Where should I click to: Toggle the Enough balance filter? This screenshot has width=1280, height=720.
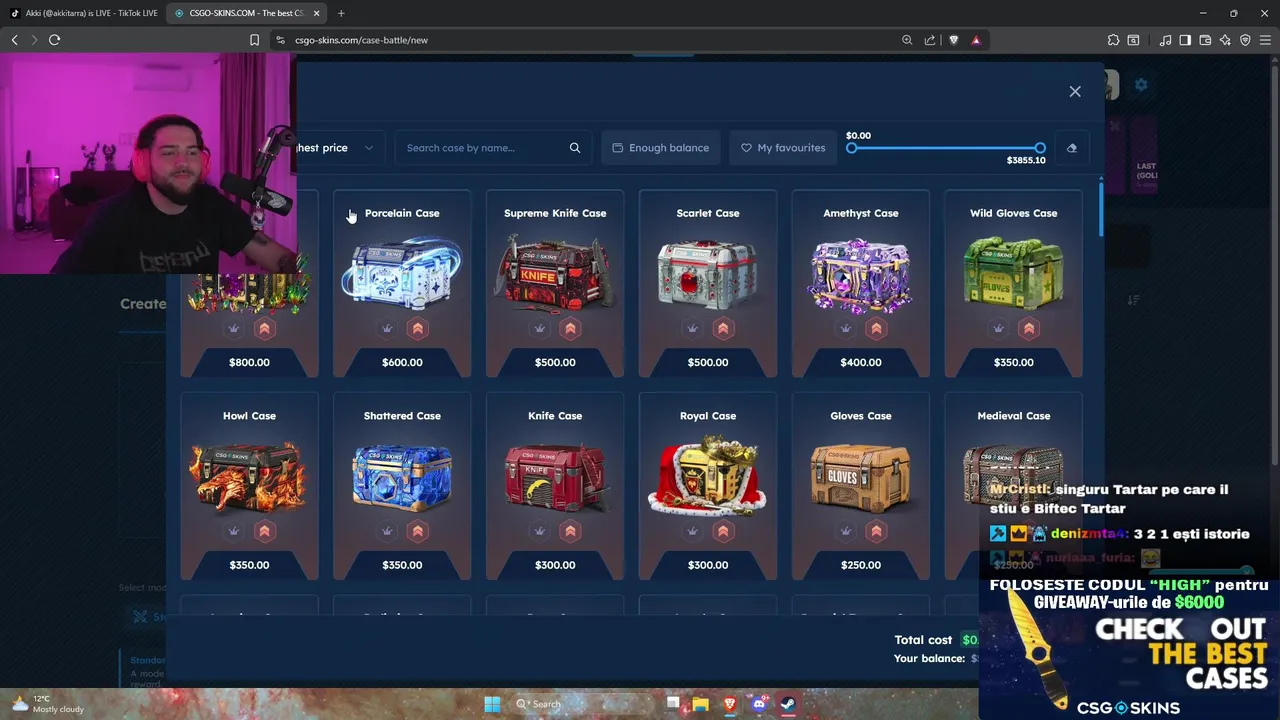click(x=661, y=148)
